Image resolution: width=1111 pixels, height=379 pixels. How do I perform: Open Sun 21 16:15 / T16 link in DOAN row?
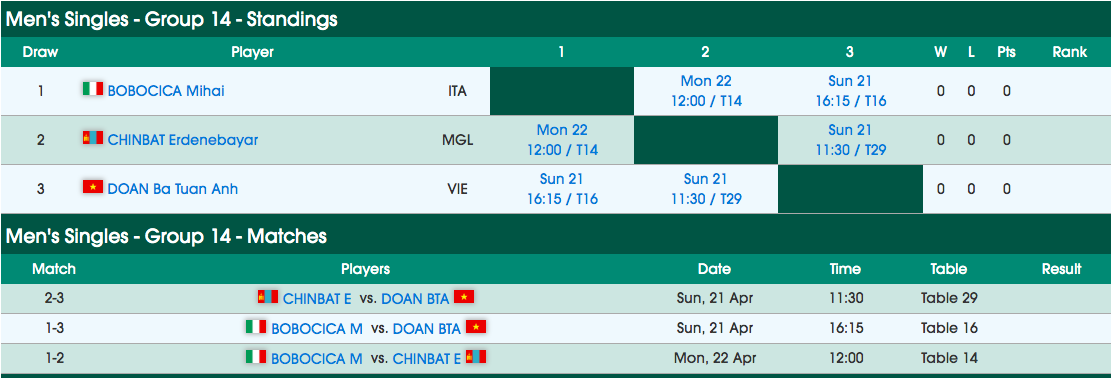tap(562, 188)
